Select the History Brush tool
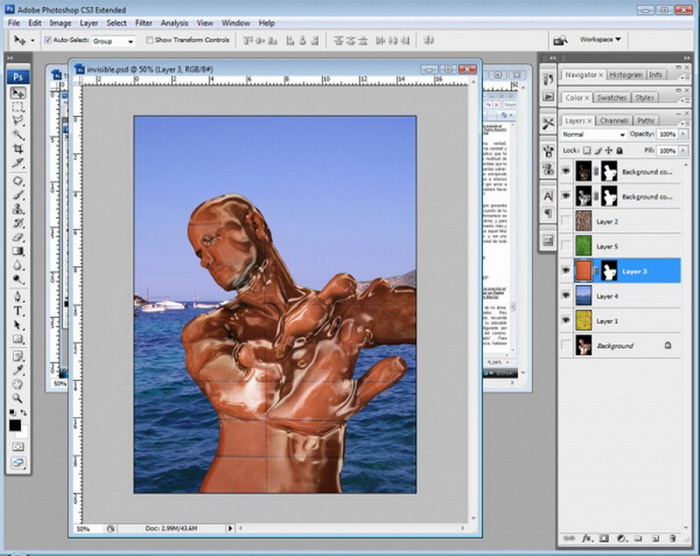The height and width of the screenshot is (556, 700). tap(18, 223)
